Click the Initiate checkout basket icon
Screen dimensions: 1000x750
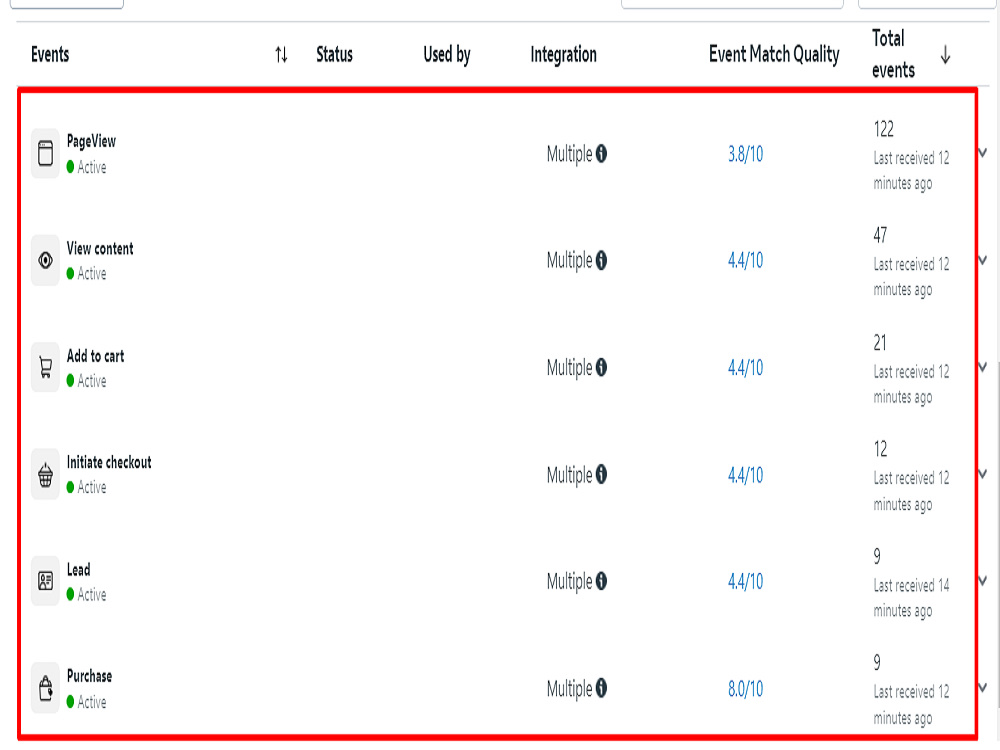[x=45, y=474]
